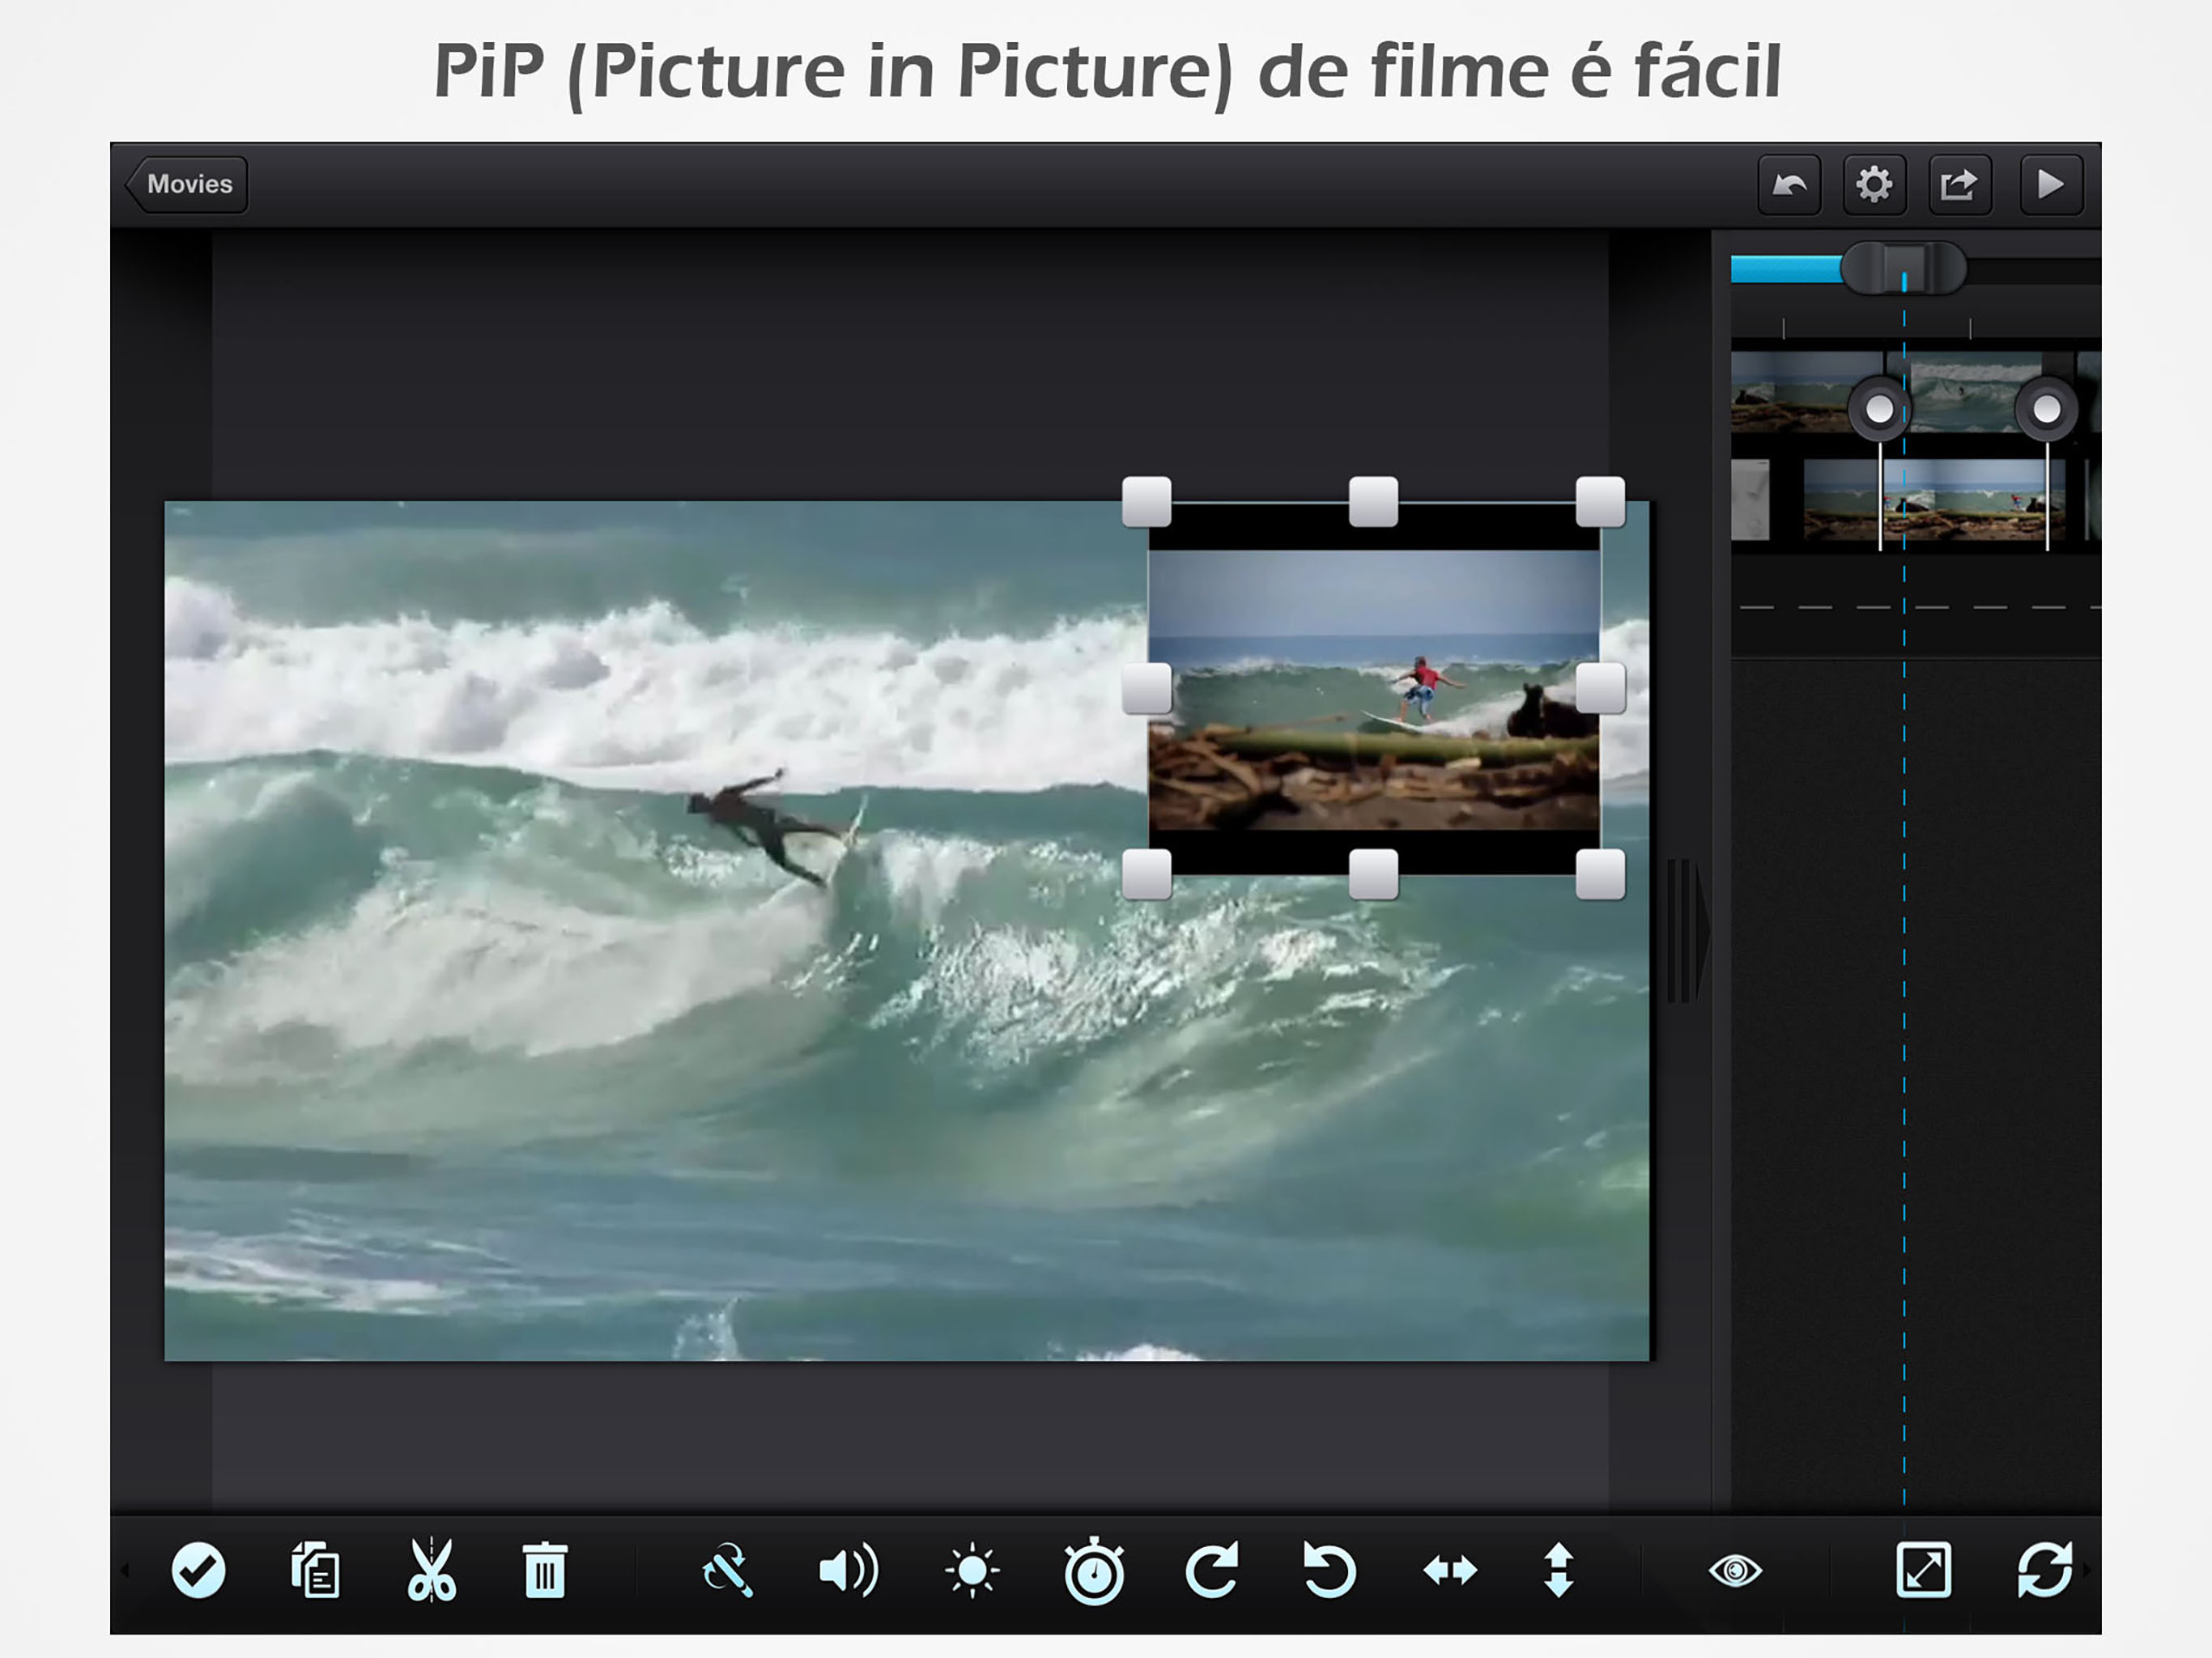Click the refresh sync arrows icon
This screenshot has width=2212, height=1658.
click(2045, 1571)
